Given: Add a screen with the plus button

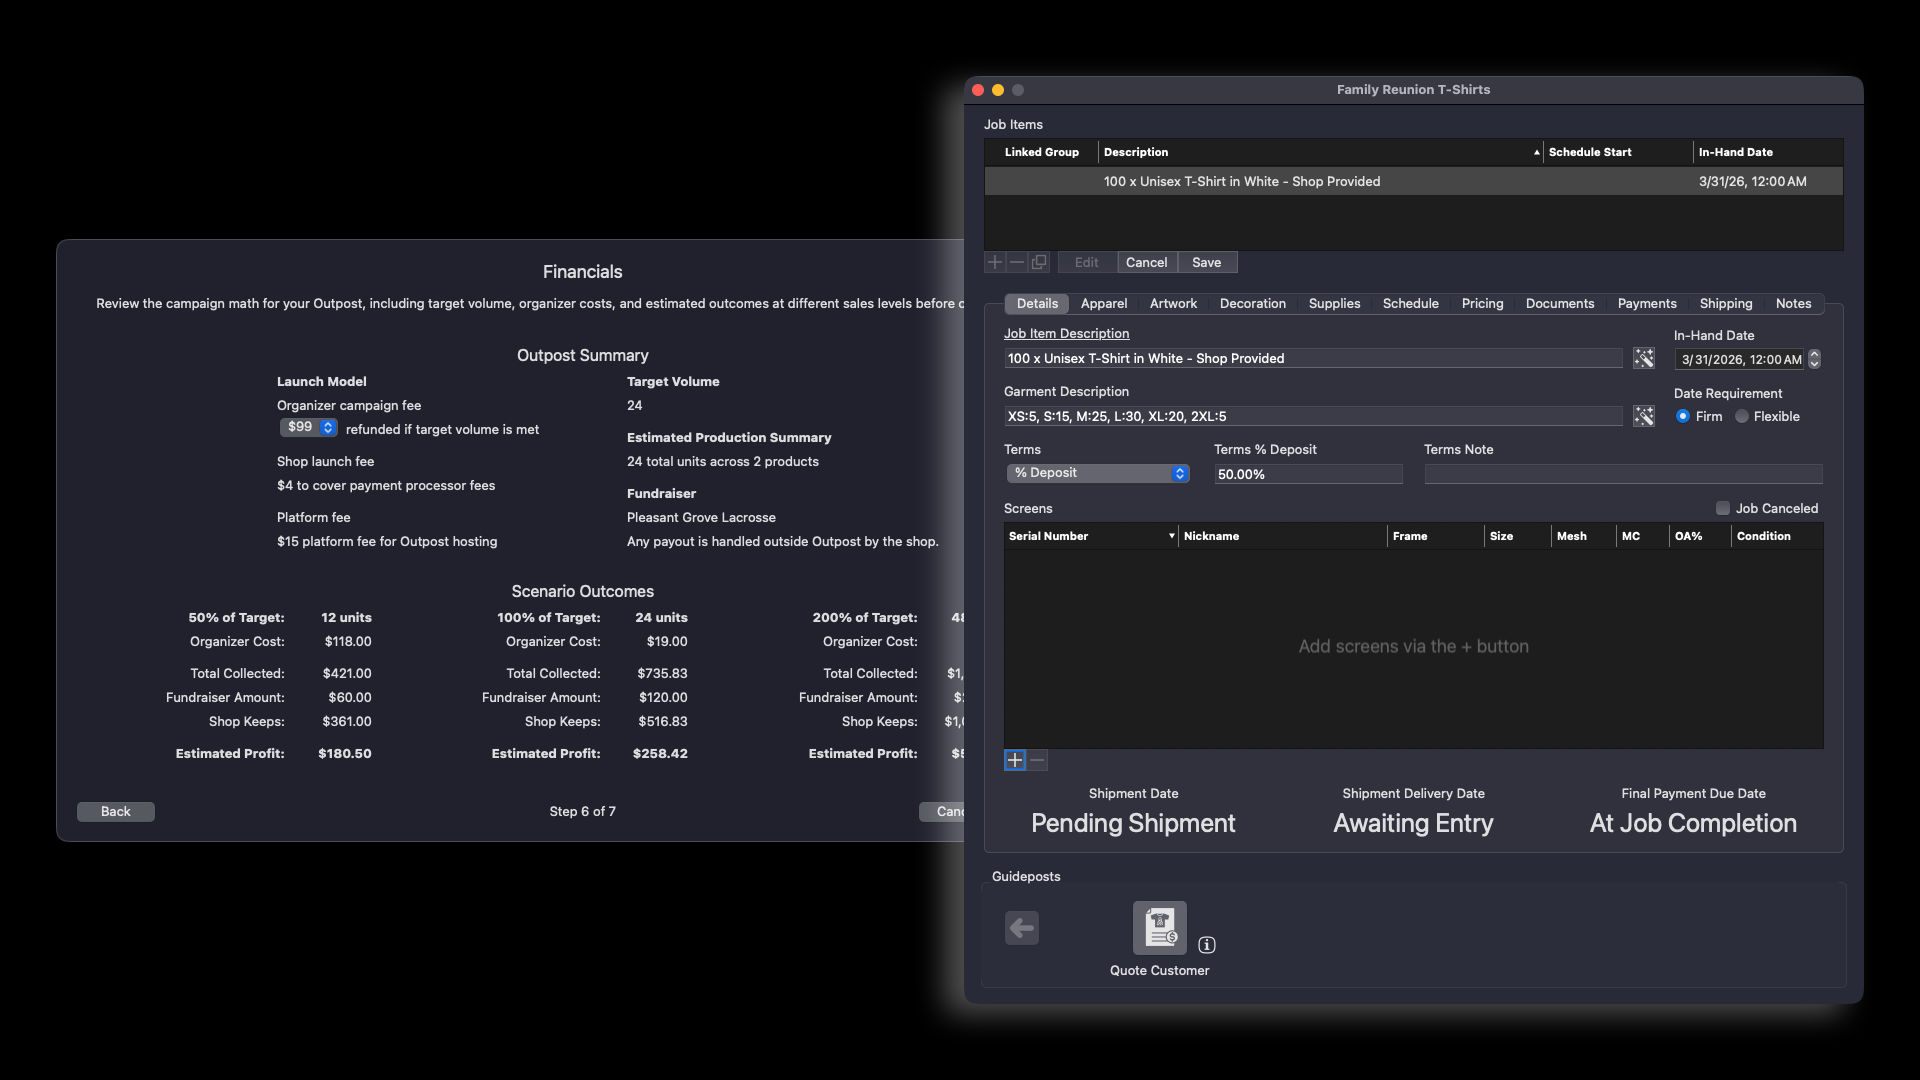Looking at the screenshot, I should click(x=1014, y=760).
